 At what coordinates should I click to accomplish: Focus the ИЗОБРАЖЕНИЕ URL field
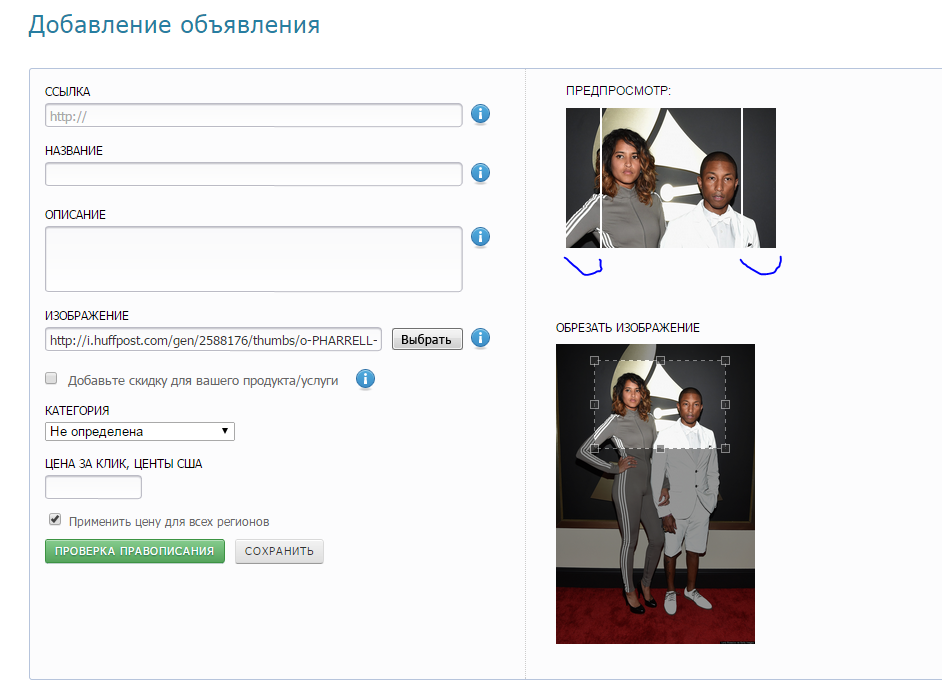(213, 339)
